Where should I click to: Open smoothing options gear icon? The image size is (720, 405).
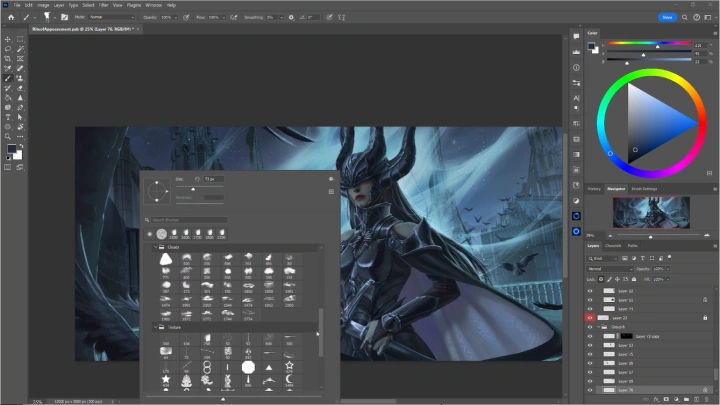291,17
